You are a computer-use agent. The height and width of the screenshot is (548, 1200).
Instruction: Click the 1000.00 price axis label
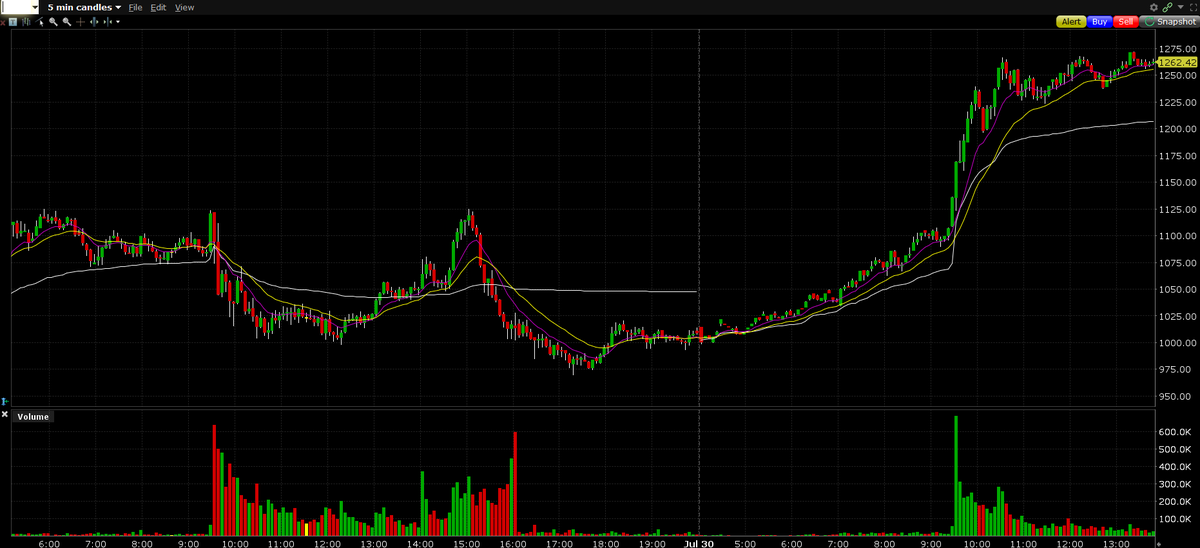(1176, 343)
